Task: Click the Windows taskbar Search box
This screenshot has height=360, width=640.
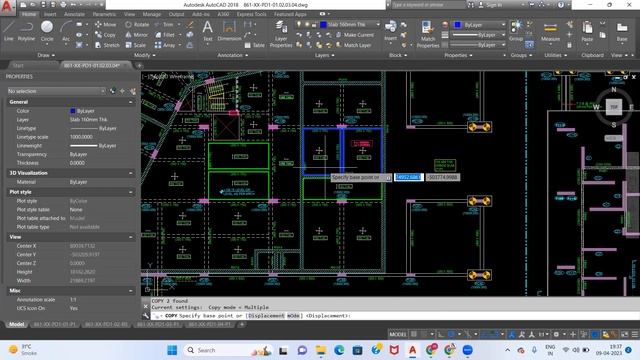Action: [x=226, y=350]
